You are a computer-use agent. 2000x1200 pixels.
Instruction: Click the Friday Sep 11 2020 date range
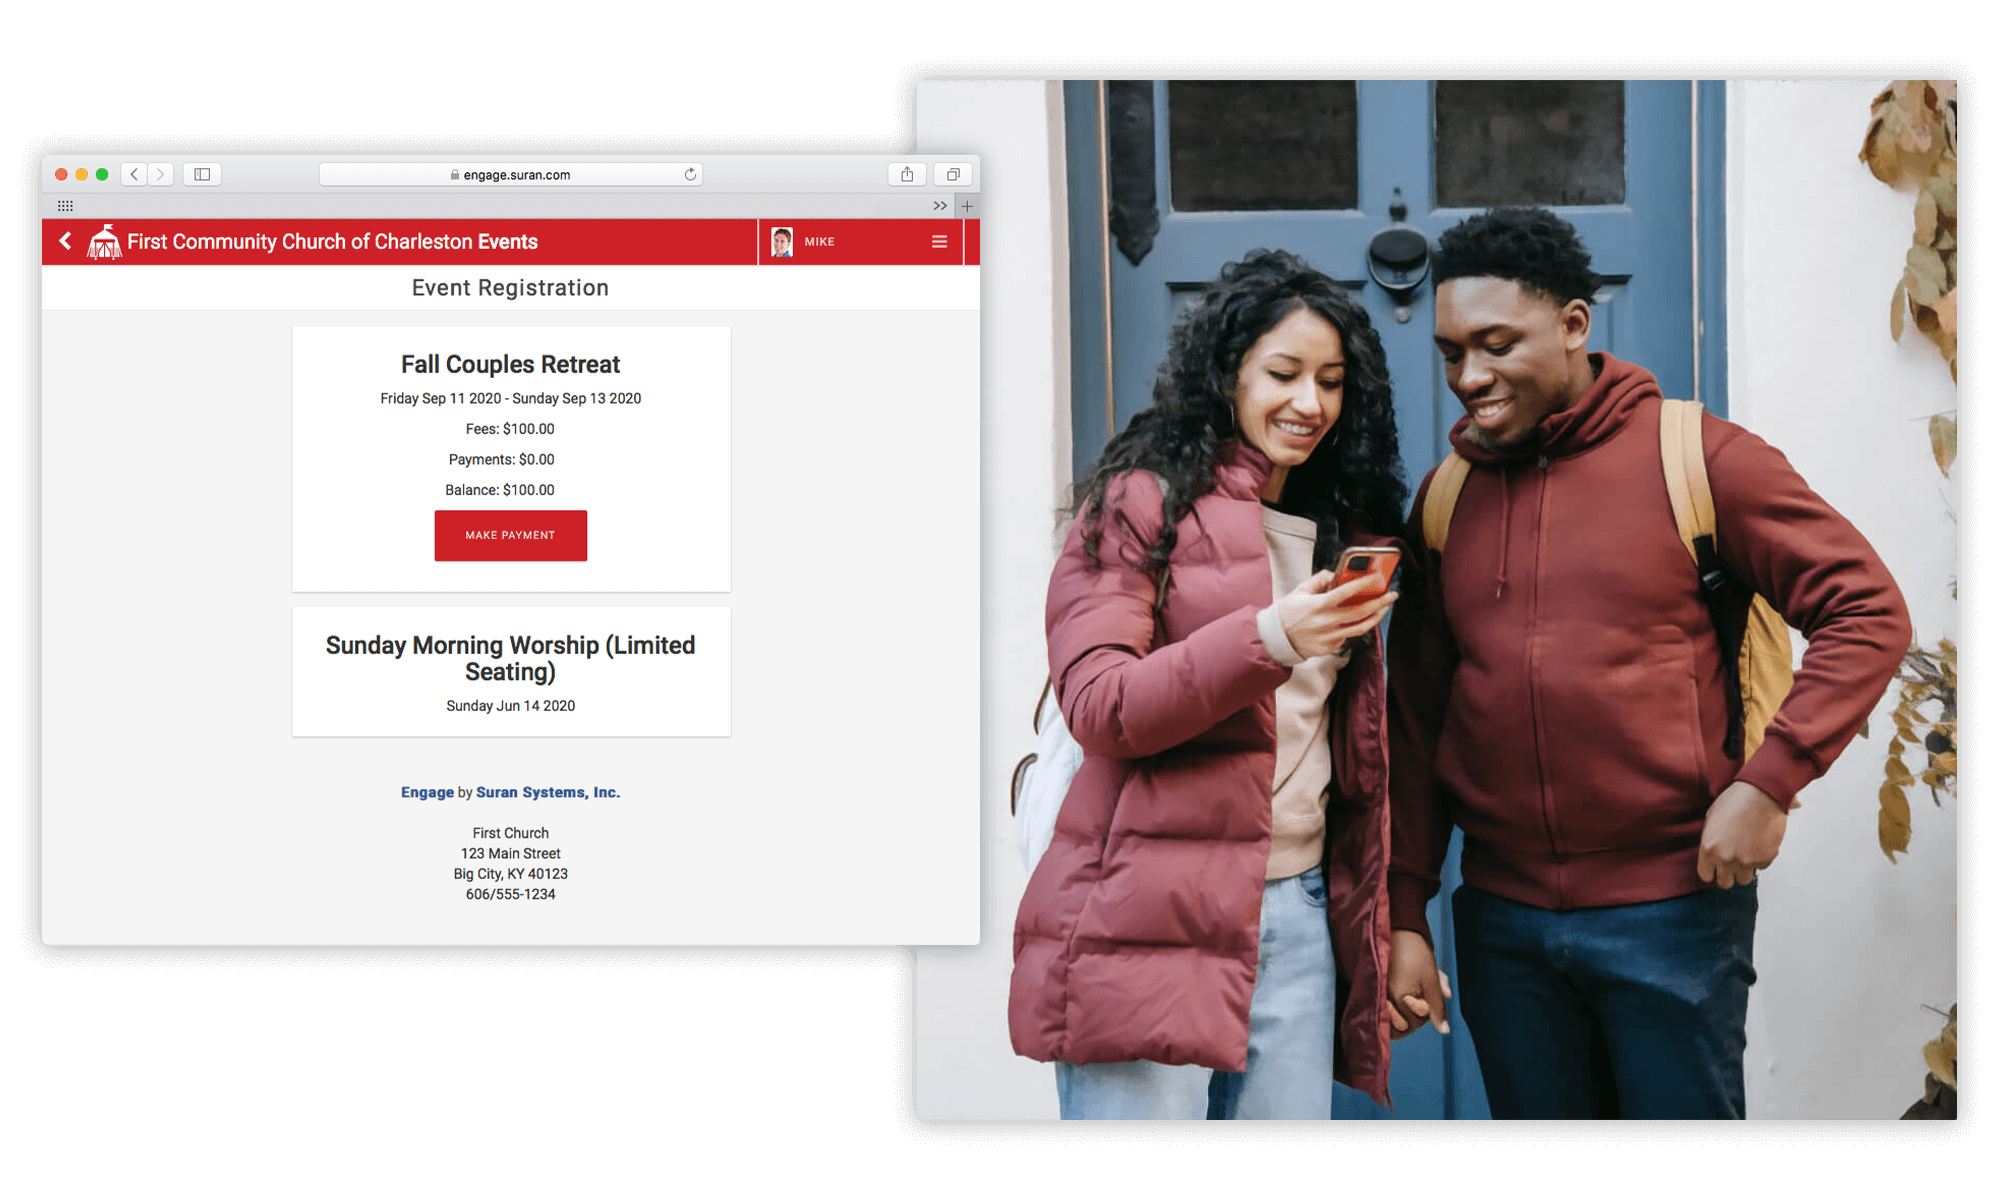510,398
